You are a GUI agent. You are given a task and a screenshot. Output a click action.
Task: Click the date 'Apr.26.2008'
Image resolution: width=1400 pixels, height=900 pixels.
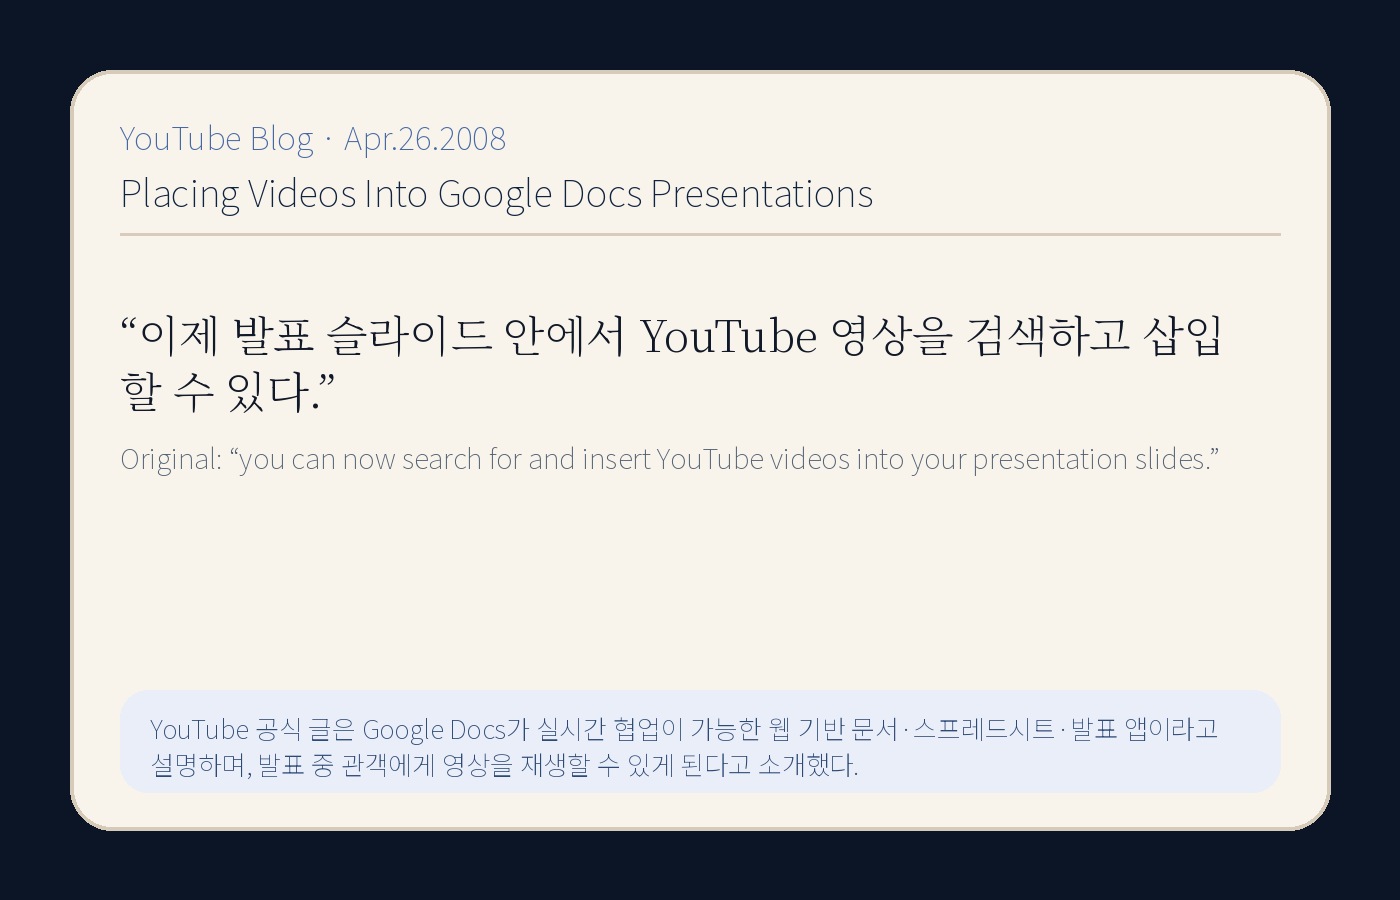[x=425, y=139]
